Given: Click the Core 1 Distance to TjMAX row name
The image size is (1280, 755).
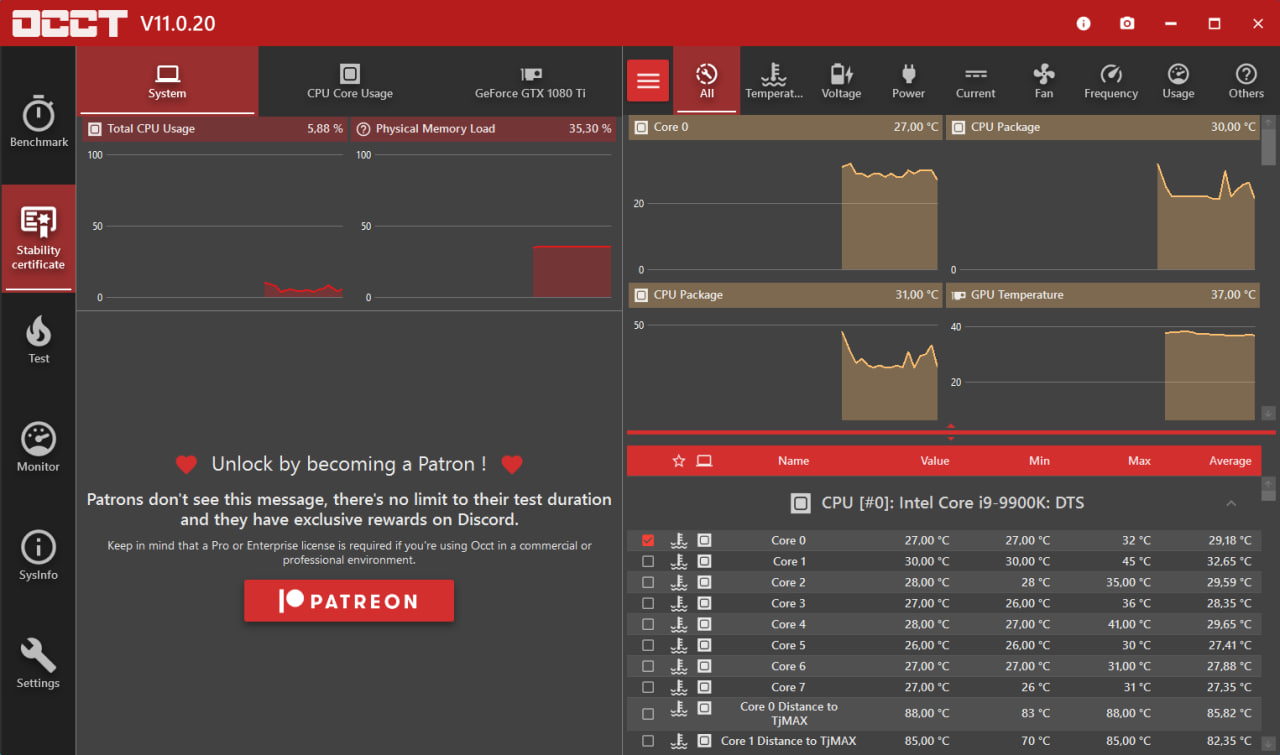Looking at the screenshot, I should click(x=789, y=741).
